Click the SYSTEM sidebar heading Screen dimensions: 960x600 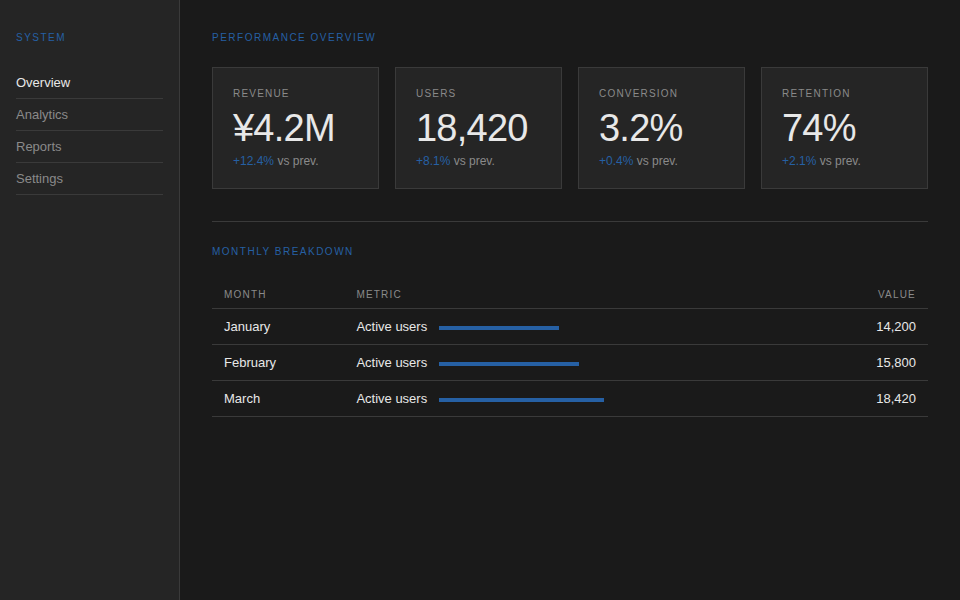point(40,37)
